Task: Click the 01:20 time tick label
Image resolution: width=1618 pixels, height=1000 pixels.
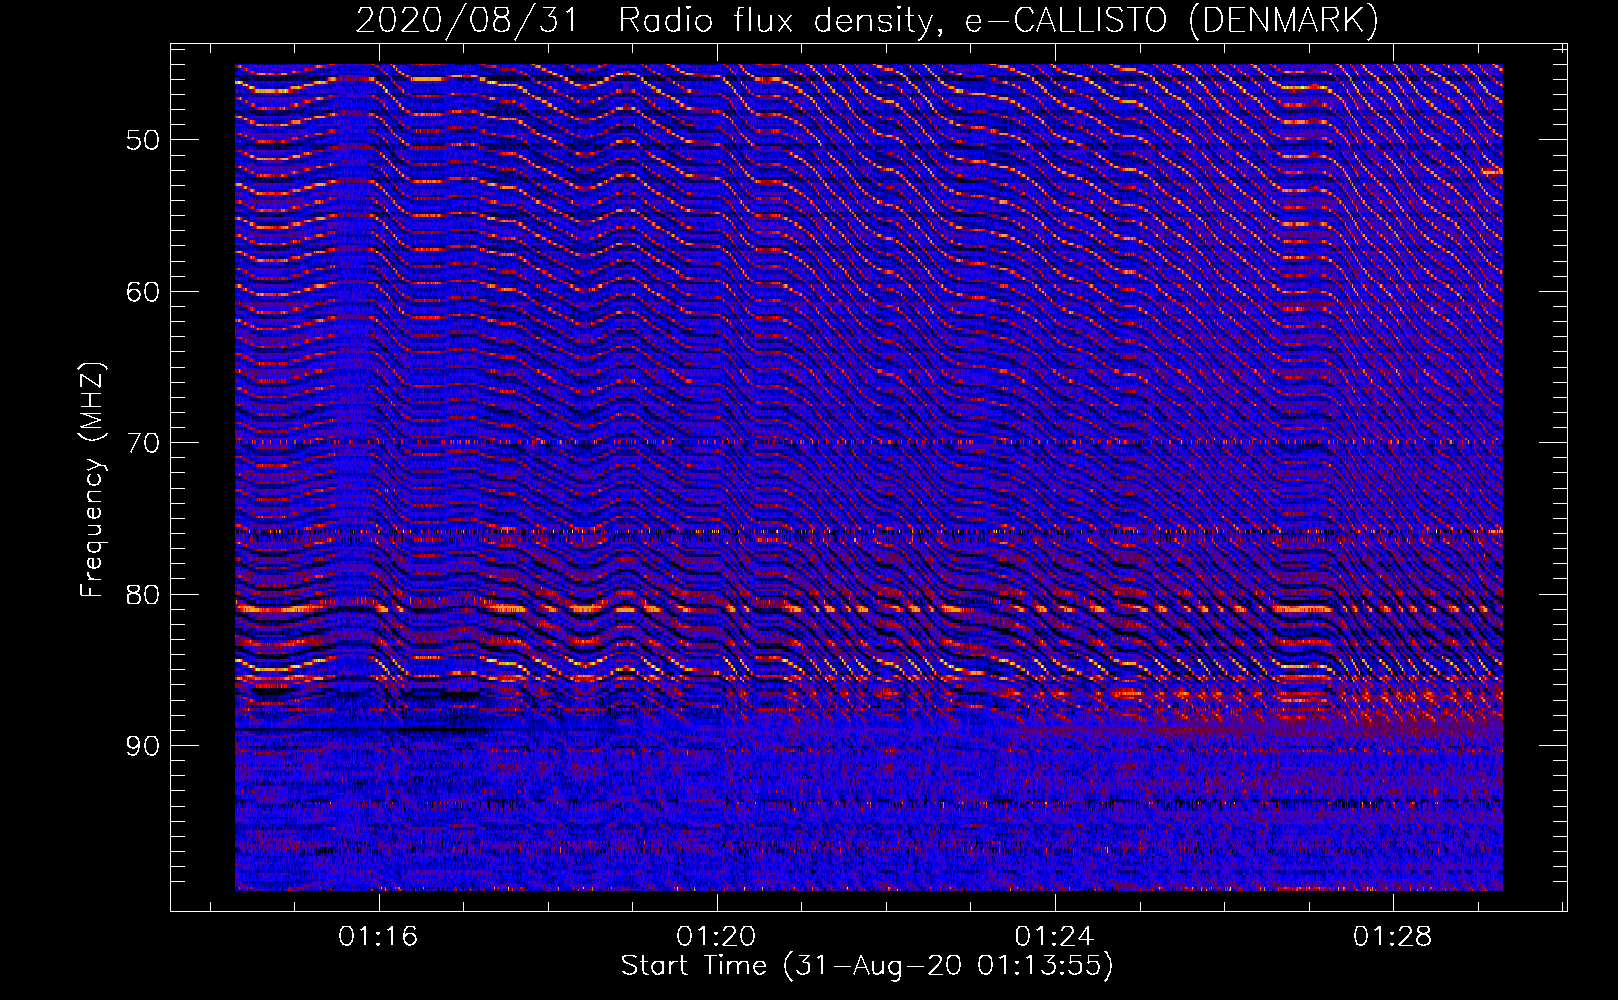Action: (716, 937)
